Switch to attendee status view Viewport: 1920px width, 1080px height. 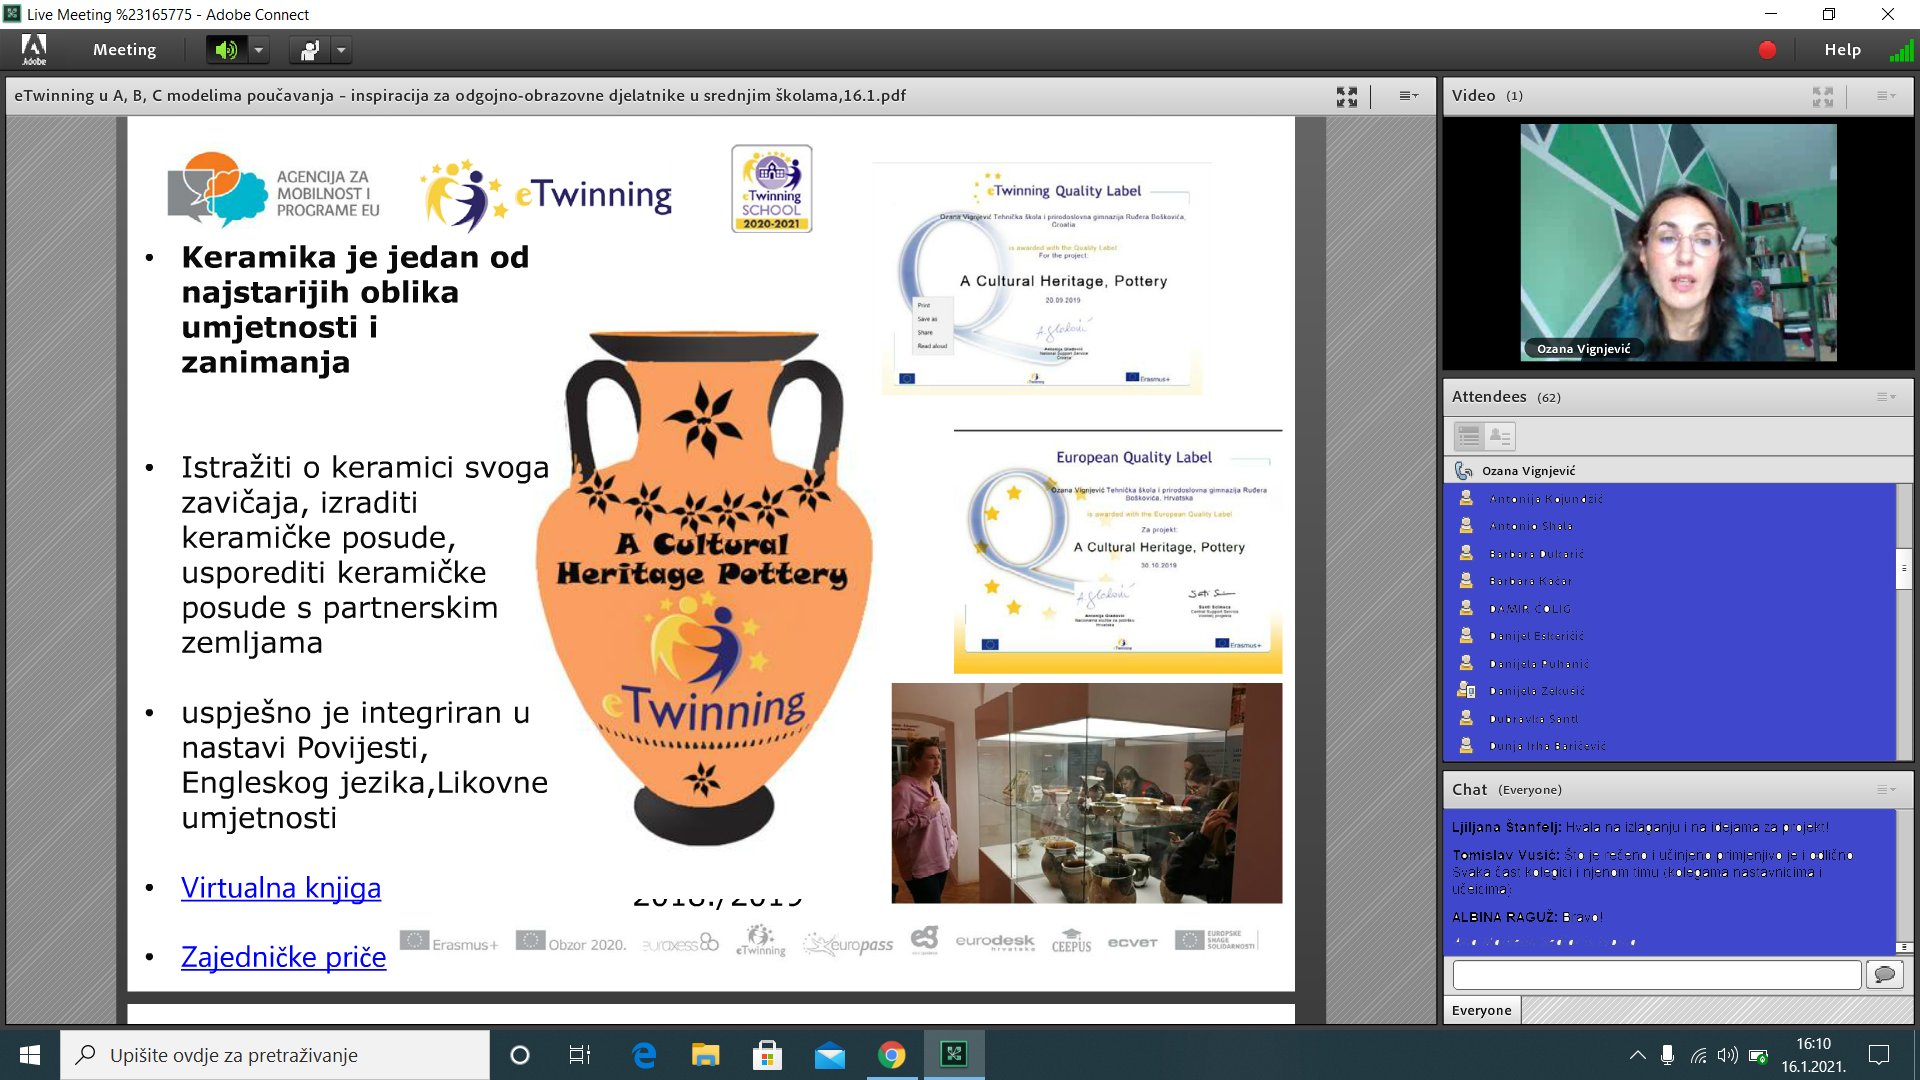1500,436
